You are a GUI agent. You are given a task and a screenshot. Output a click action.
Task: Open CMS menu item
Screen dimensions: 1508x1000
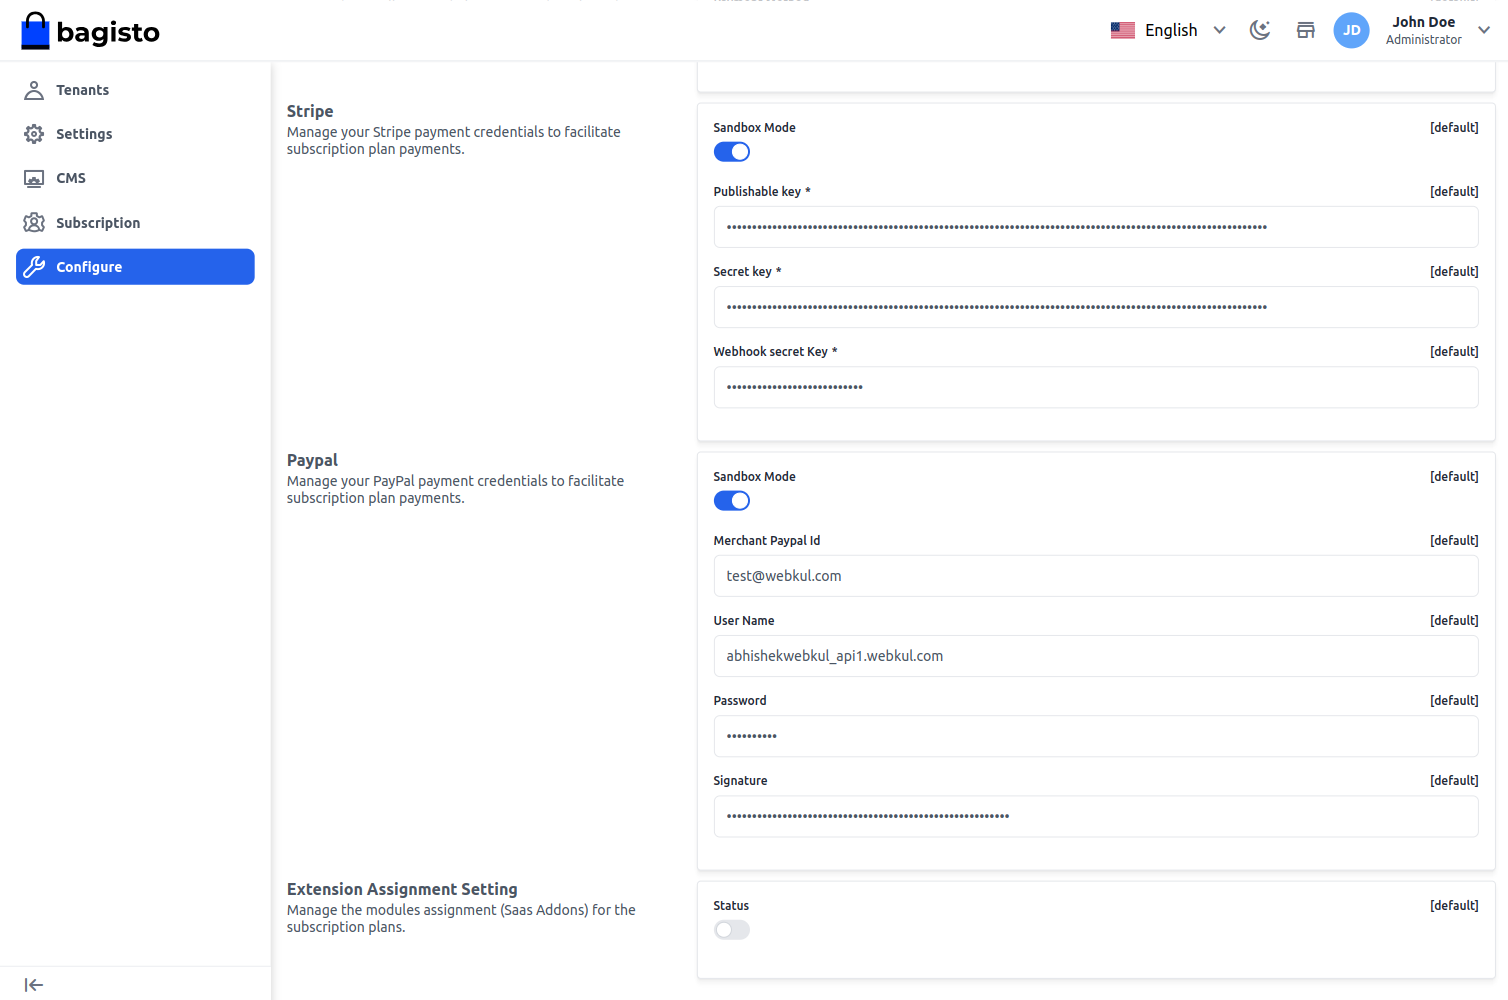(135, 178)
